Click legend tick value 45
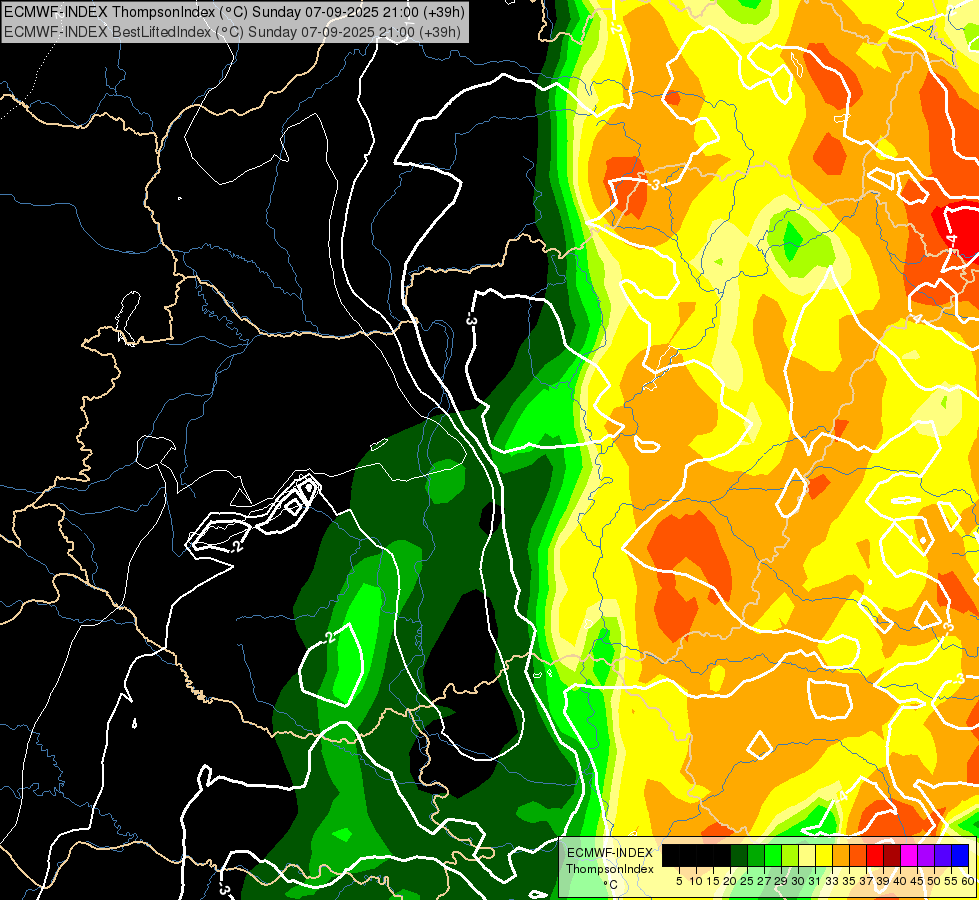Image resolution: width=979 pixels, height=900 pixels. (x=918, y=881)
